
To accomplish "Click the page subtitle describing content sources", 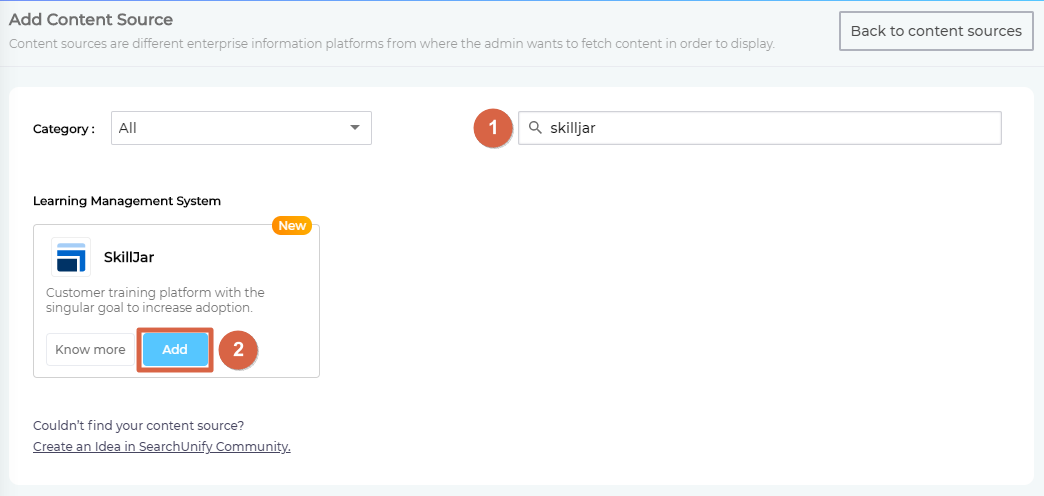I will tap(391, 44).
